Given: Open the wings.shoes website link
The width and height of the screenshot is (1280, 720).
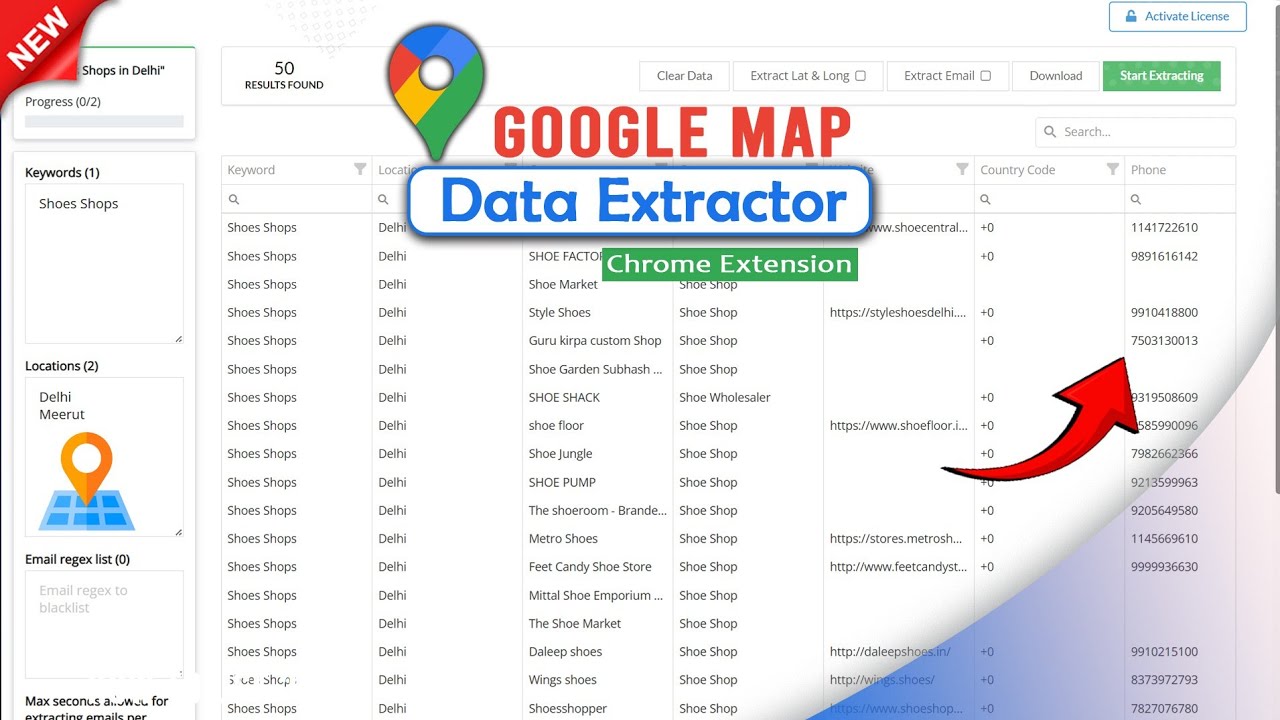Looking at the screenshot, I should 882,680.
